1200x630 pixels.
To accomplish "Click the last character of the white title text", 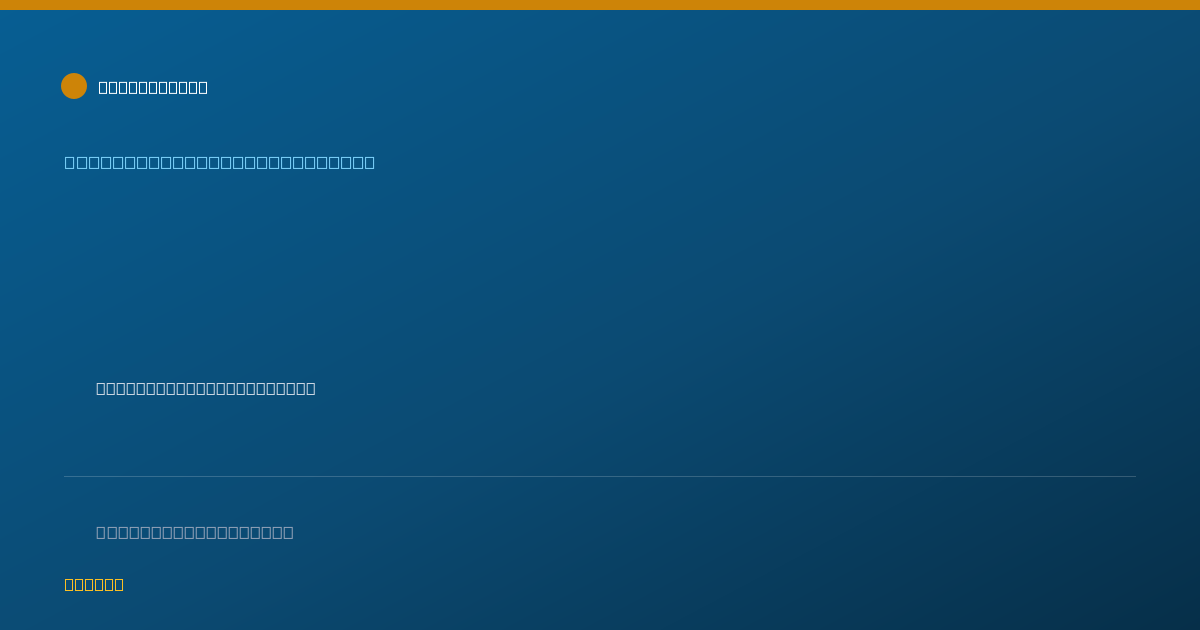I will [203, 87].
